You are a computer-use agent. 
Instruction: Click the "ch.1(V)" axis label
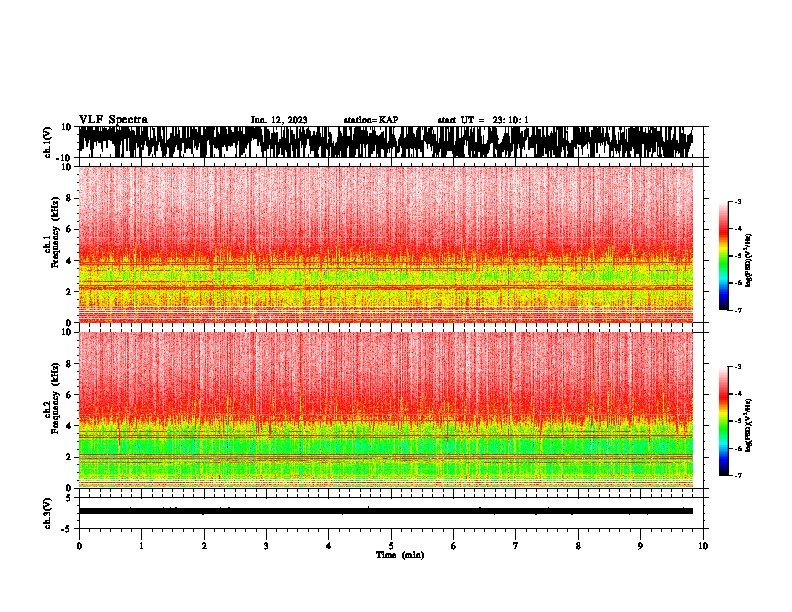(x=48, y=142)
